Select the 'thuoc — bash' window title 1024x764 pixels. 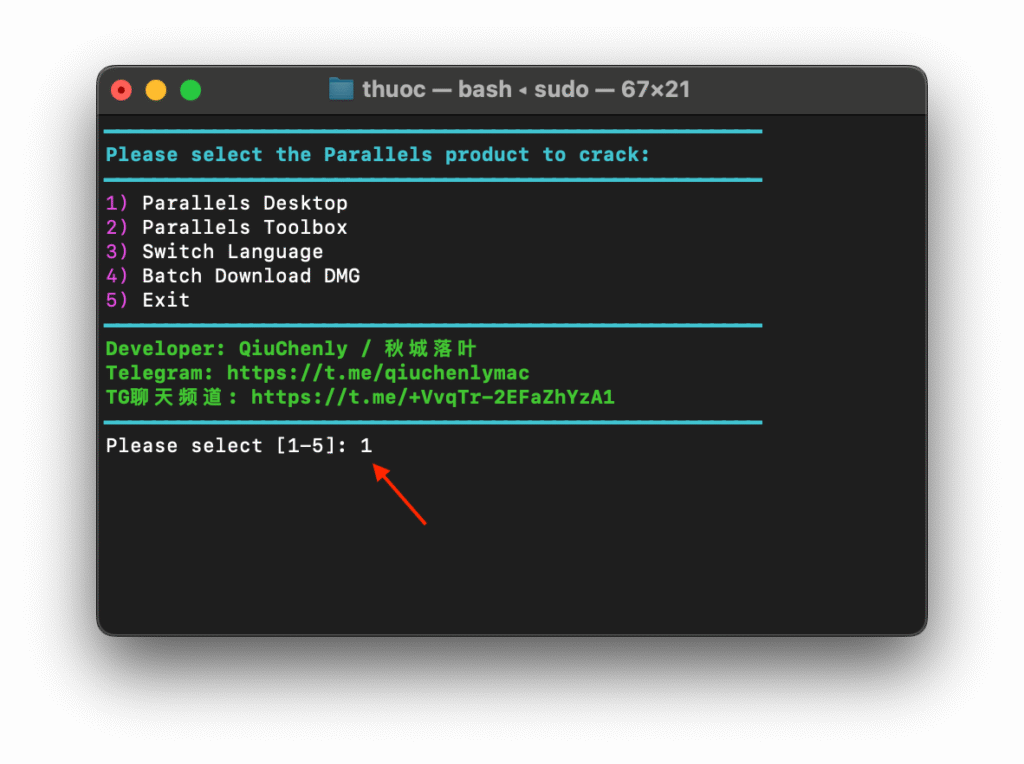click(x=438, y=89)
